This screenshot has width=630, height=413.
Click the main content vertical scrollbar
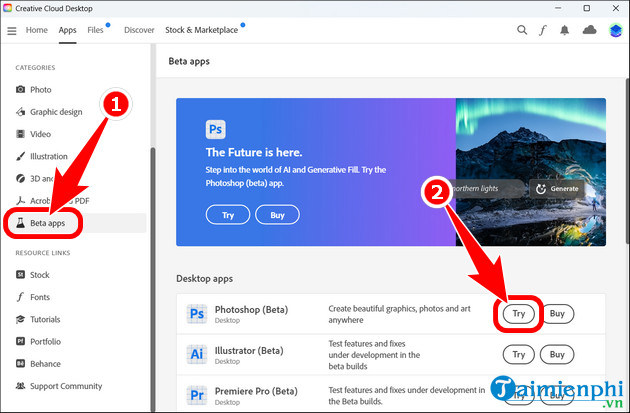(x=627, y=159)
